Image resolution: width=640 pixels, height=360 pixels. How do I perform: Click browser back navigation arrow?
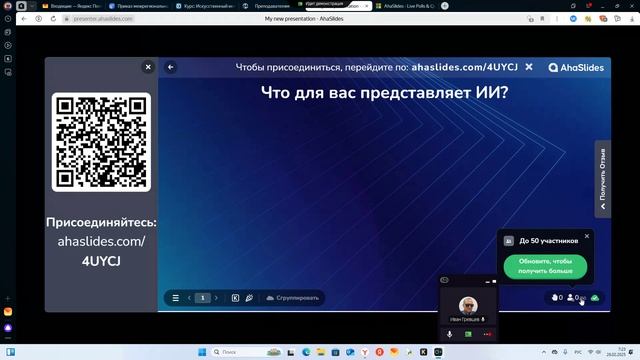[x=24, y=19]
